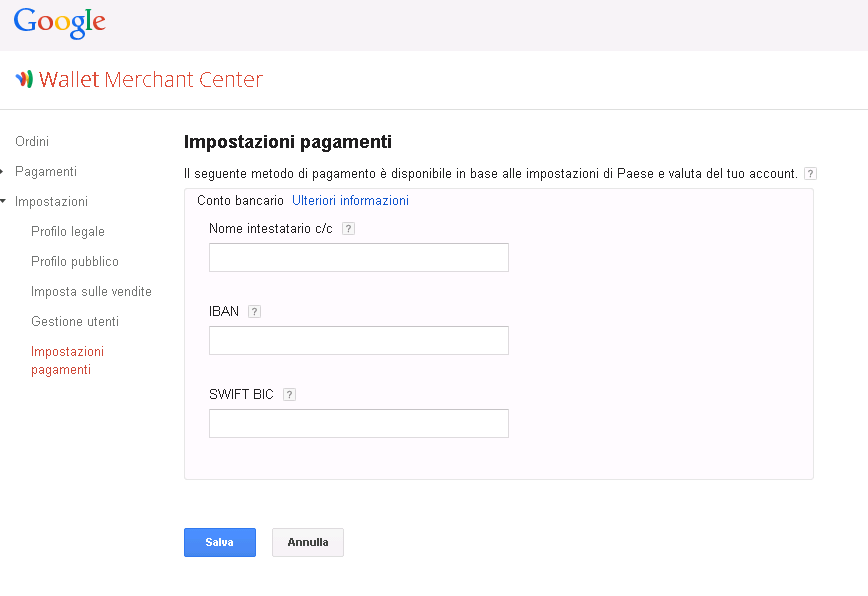The width and height of the screenshot is (868, 596).
Task: Follow the Ulteriori informazioni link
Action: (350, 200)
